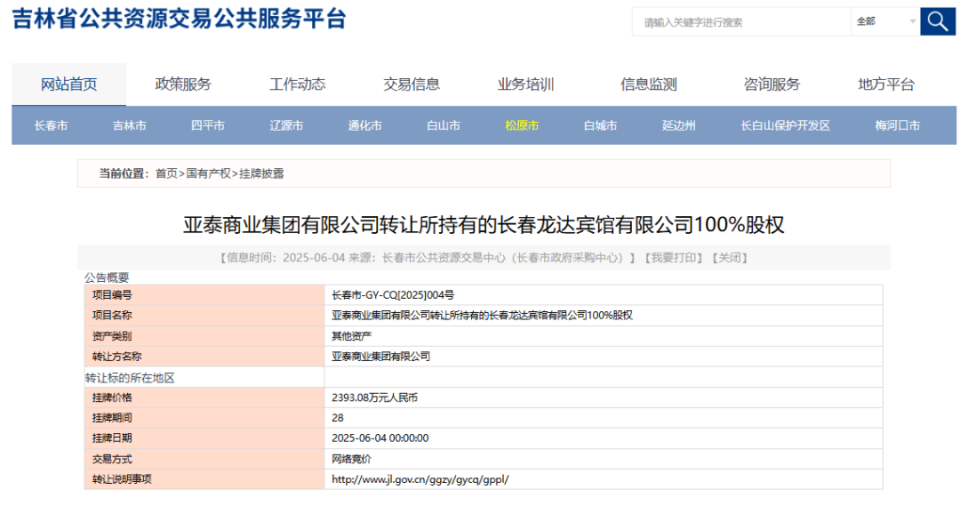Open the 网站首页 tab
This screenshot has width=960, height=514.
tap(69, 84)
